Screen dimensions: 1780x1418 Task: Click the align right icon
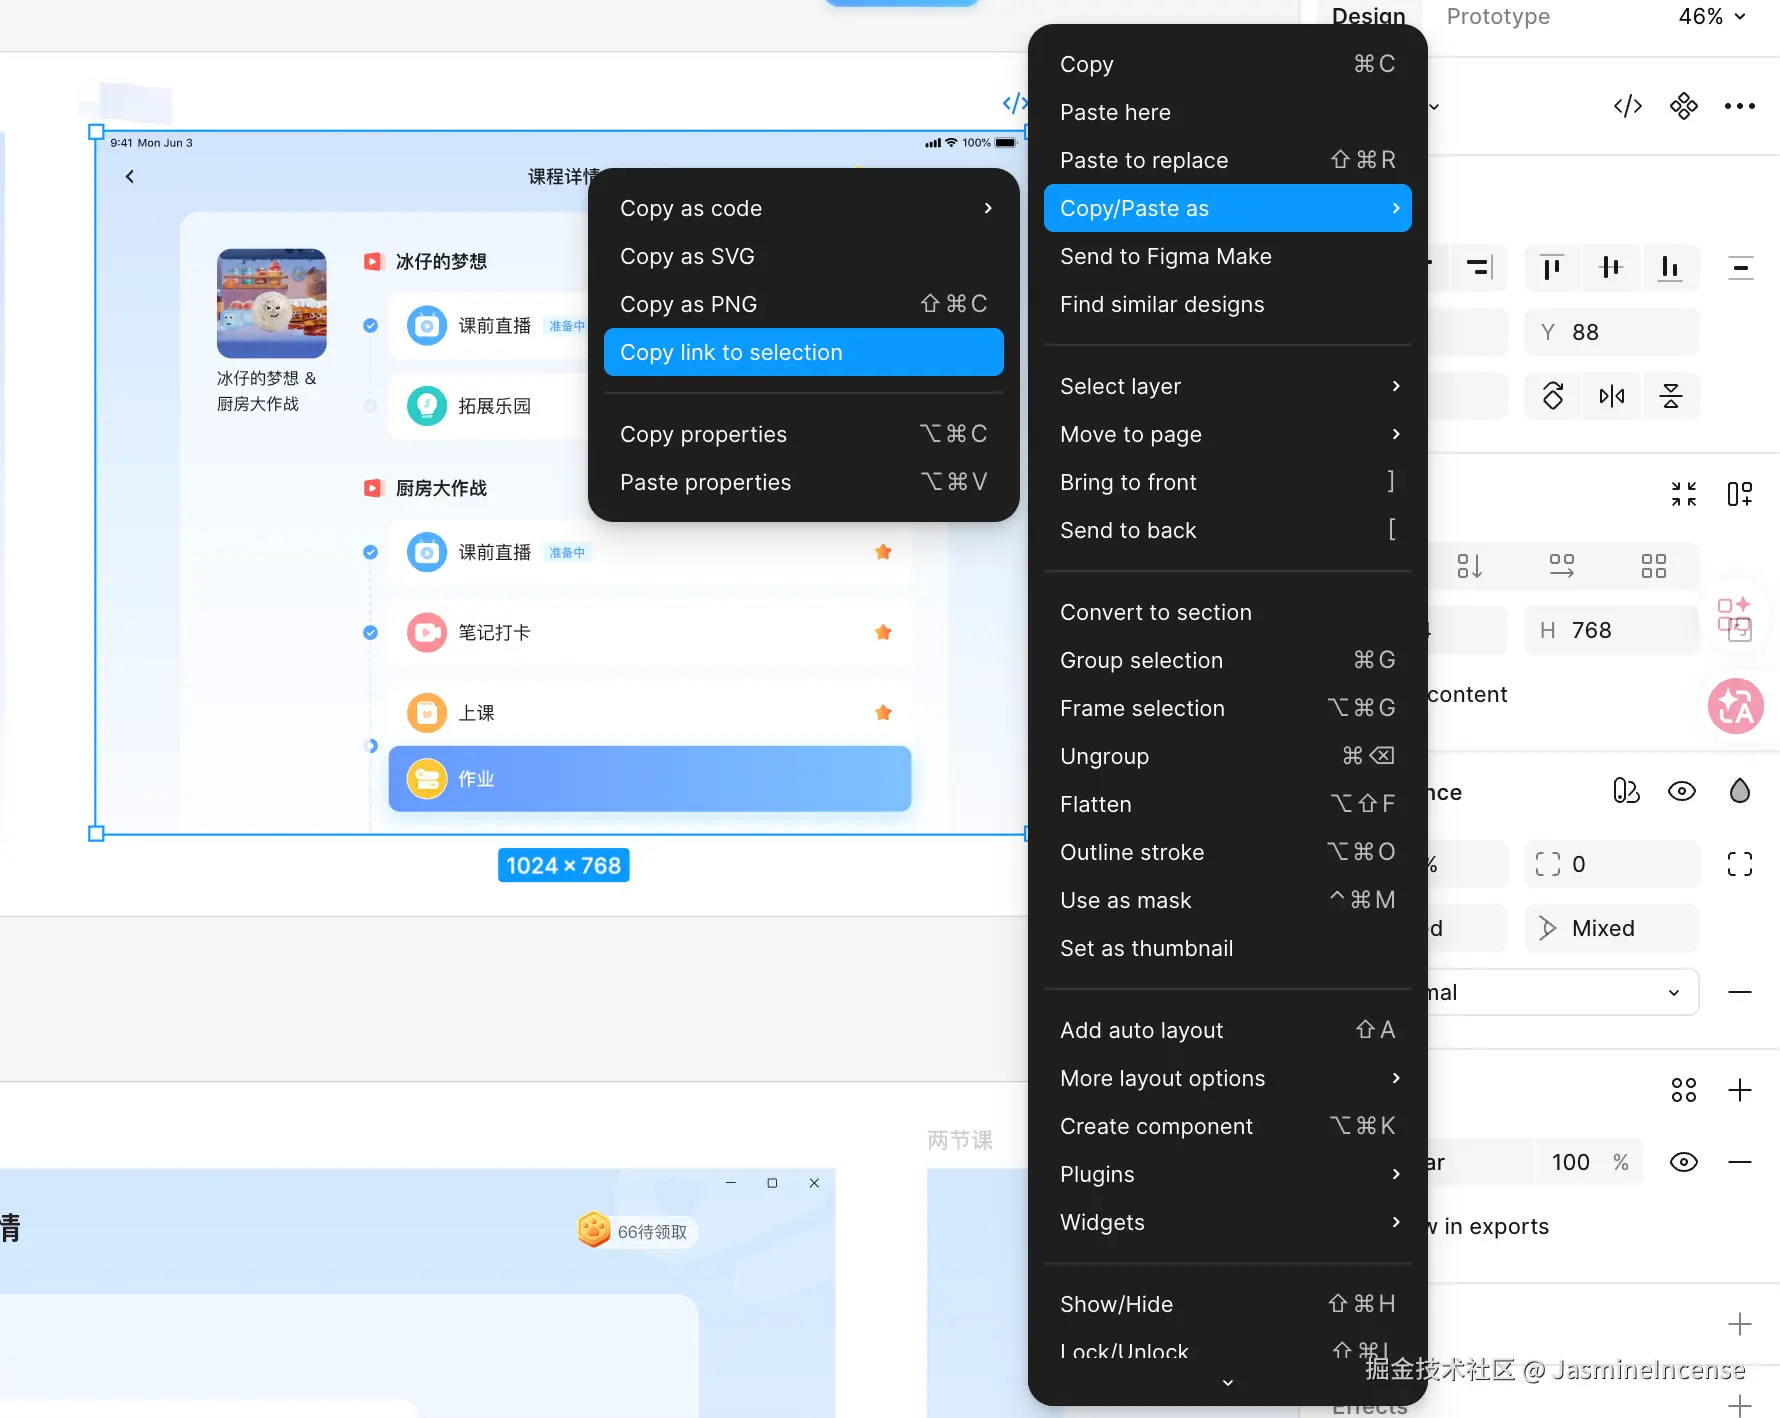coord(1479,267)
